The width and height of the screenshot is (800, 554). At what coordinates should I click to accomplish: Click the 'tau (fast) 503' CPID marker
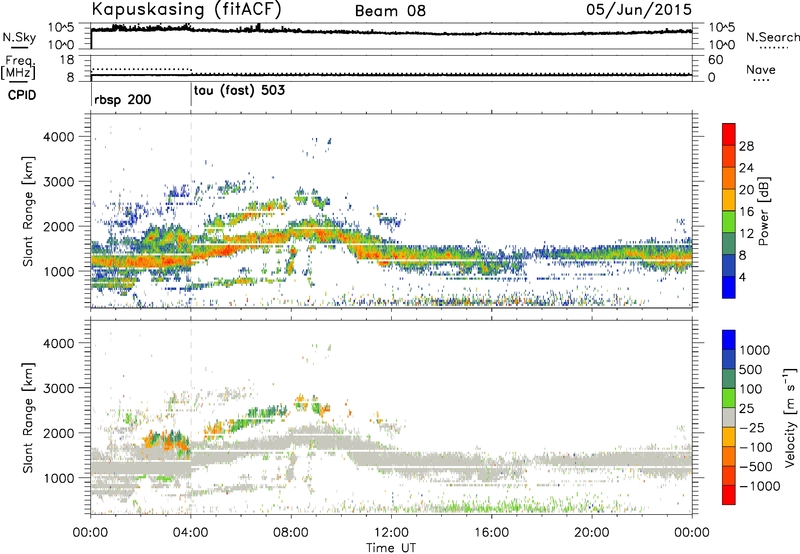[x=239, y=90]
